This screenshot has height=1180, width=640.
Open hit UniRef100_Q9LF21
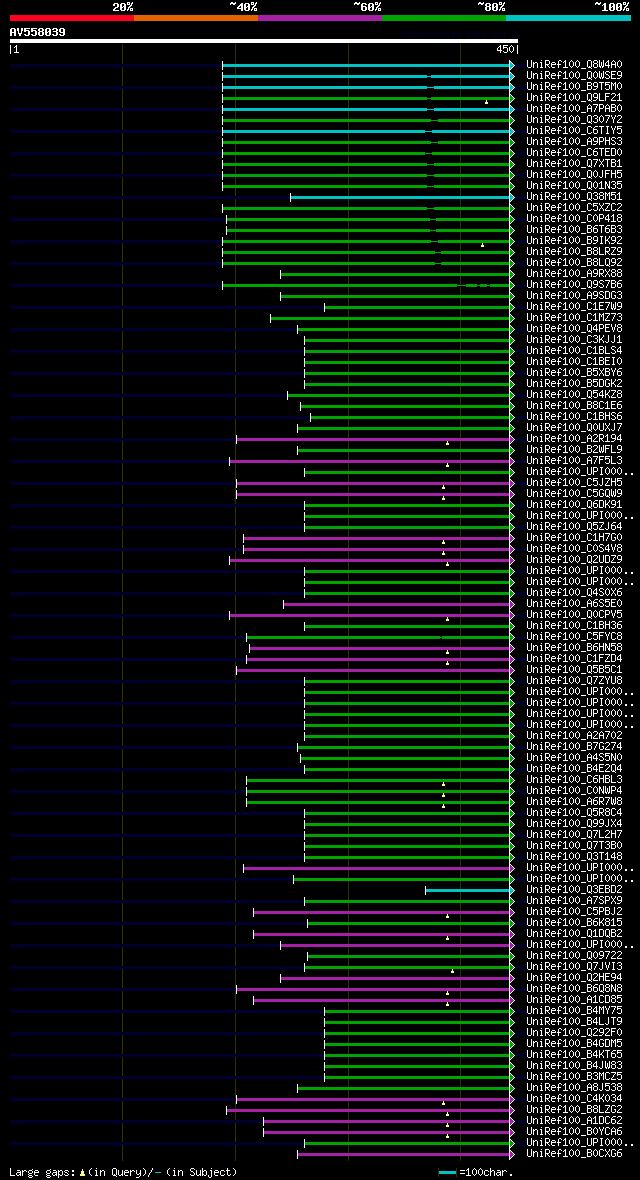574,98
